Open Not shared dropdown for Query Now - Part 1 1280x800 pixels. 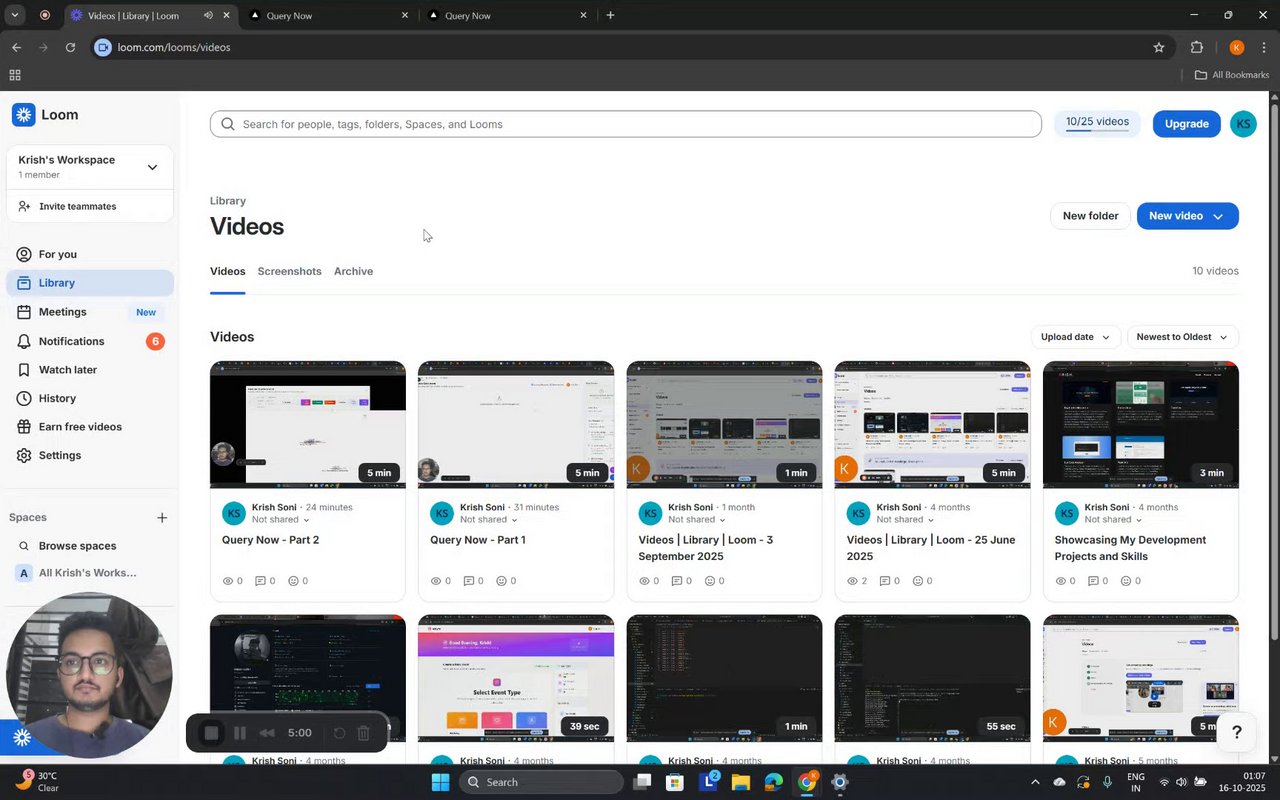coord(489,520)
